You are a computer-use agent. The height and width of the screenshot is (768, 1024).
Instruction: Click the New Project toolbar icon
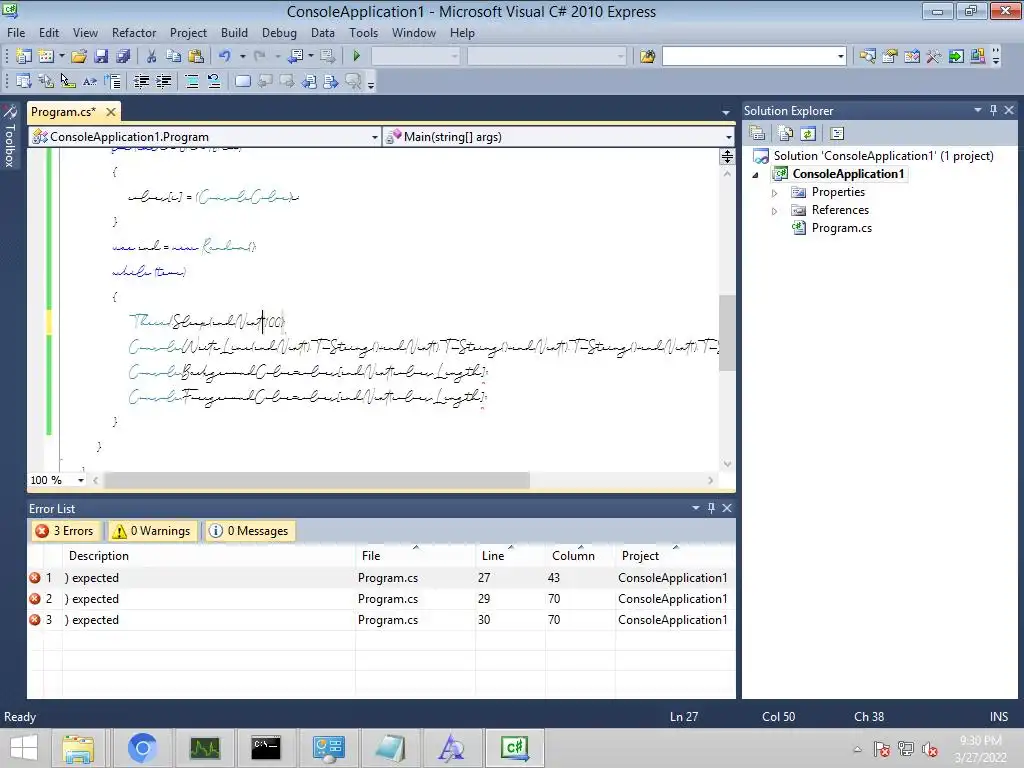click(24, 56)
